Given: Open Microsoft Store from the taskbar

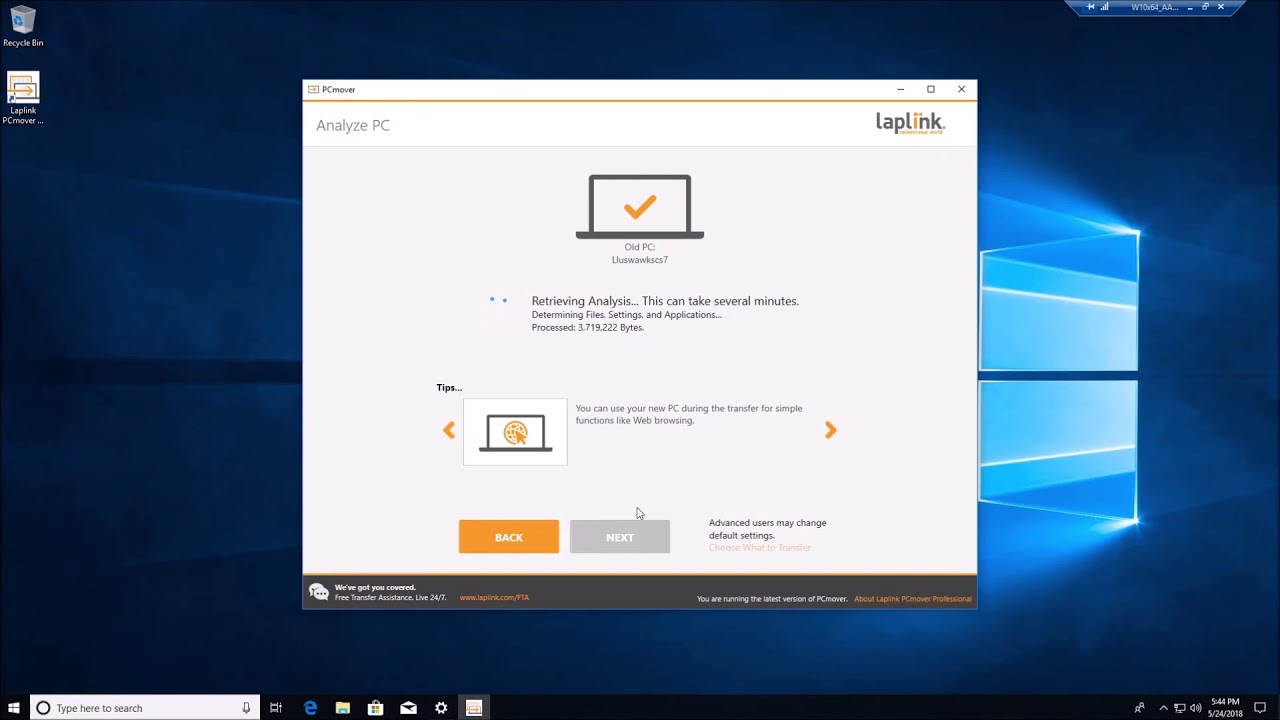Looking at the screenshot, I should 376,708.
